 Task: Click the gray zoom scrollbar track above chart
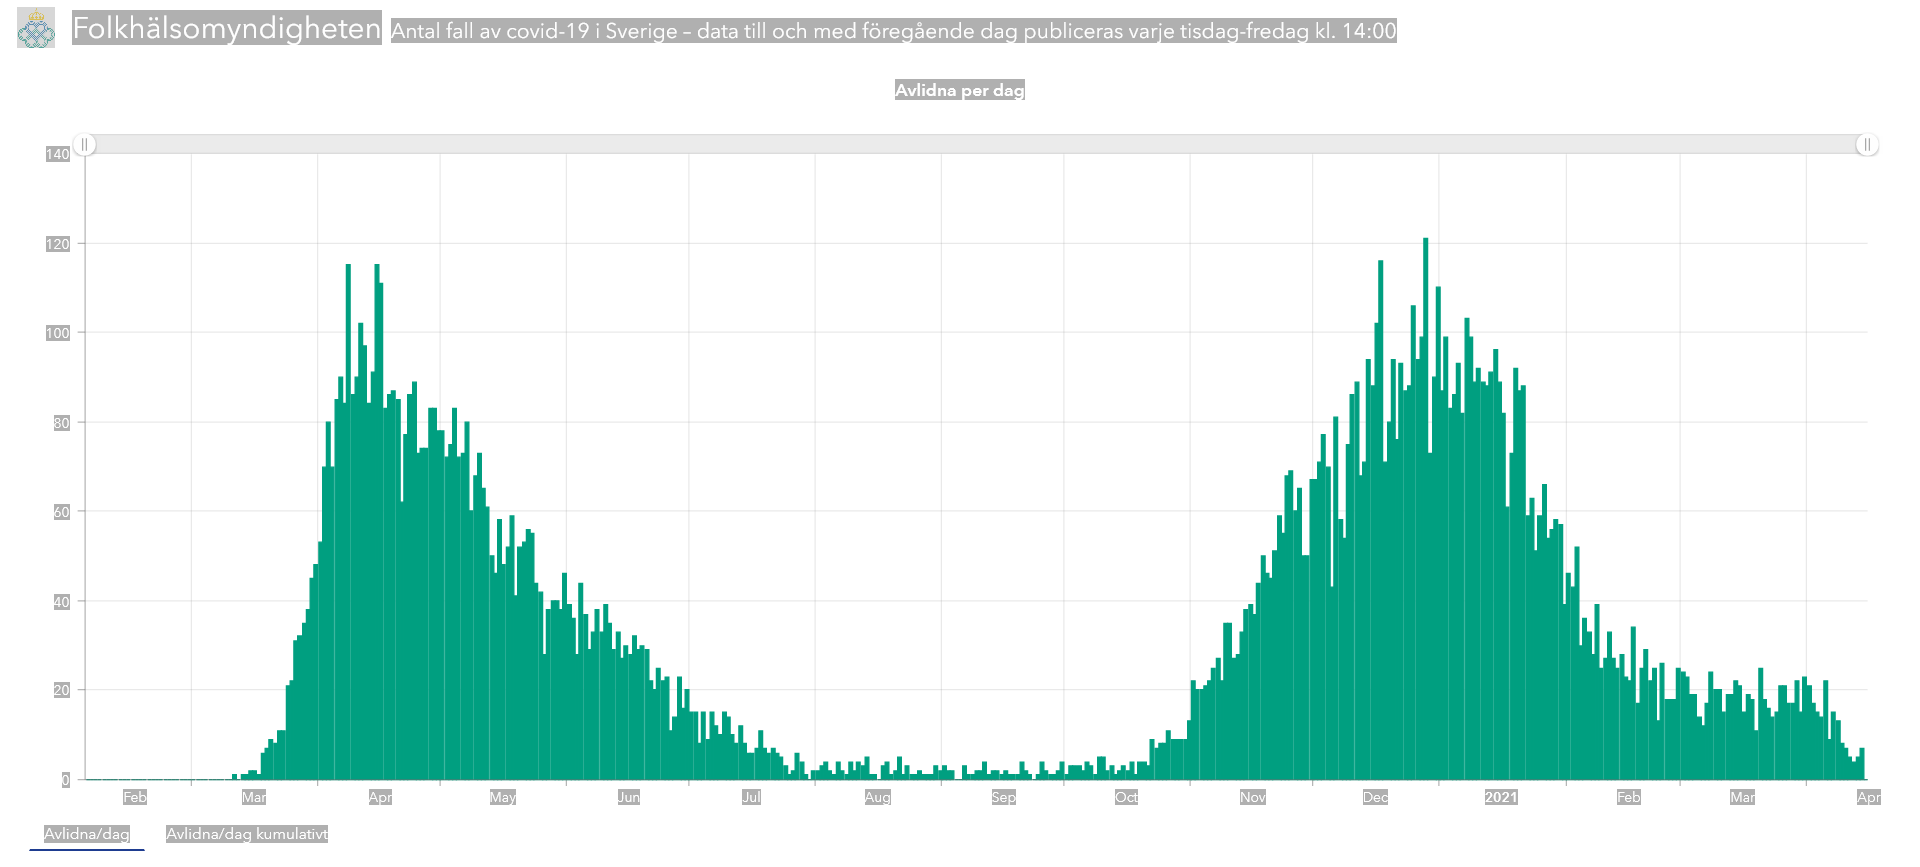coord(975,145)
